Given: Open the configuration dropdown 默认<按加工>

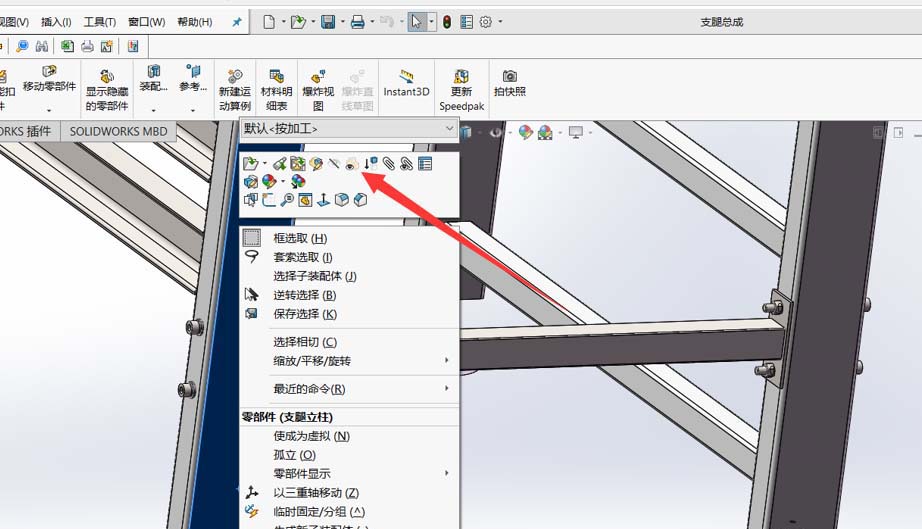Looking at the screenshot, I should click(x=349, y=128).
